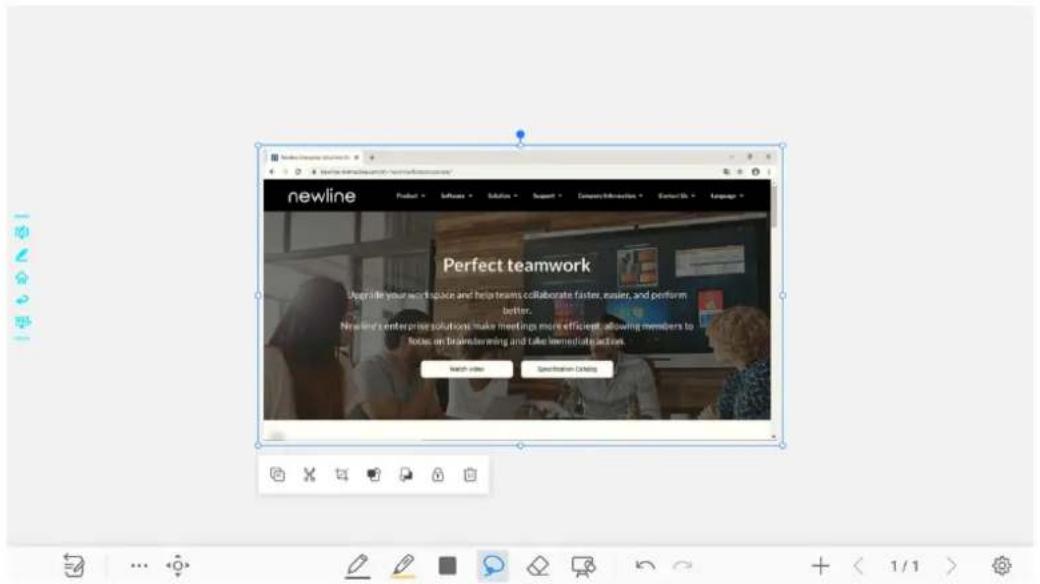Cut the selected image with the scissors icon
1040x584 pixels.
pyautogui.click(x=310, y=474)
